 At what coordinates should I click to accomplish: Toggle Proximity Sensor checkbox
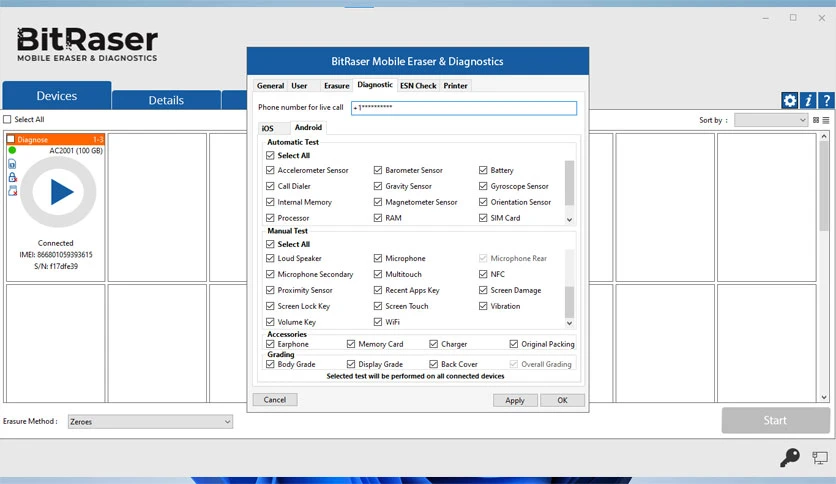point(270,290)
